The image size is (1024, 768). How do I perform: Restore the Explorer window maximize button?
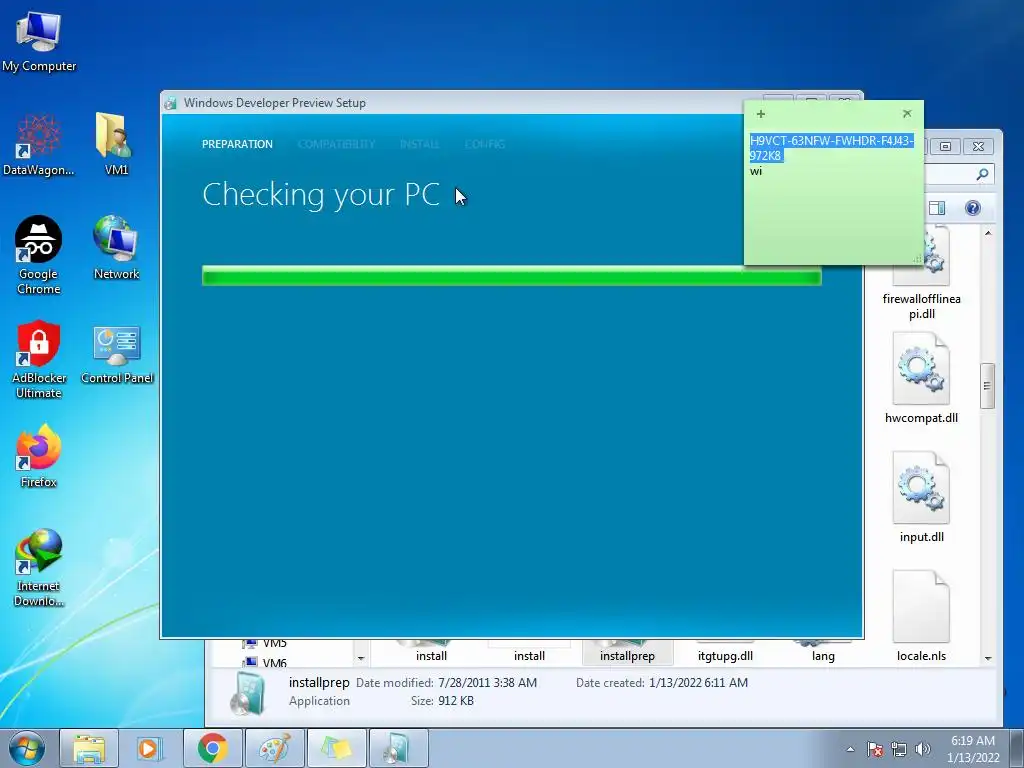[945, 146]
